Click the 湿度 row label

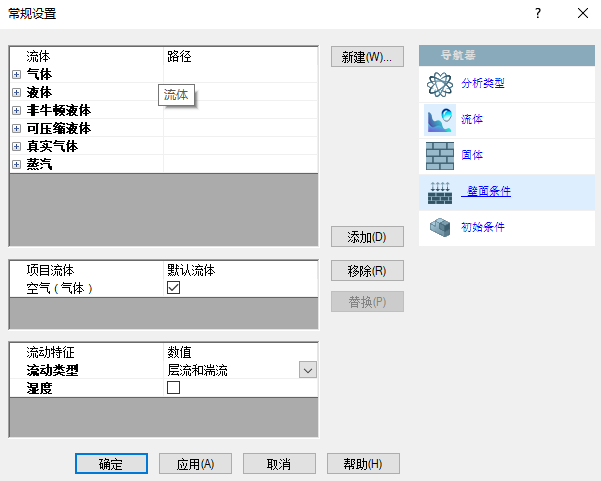[39, 388]
